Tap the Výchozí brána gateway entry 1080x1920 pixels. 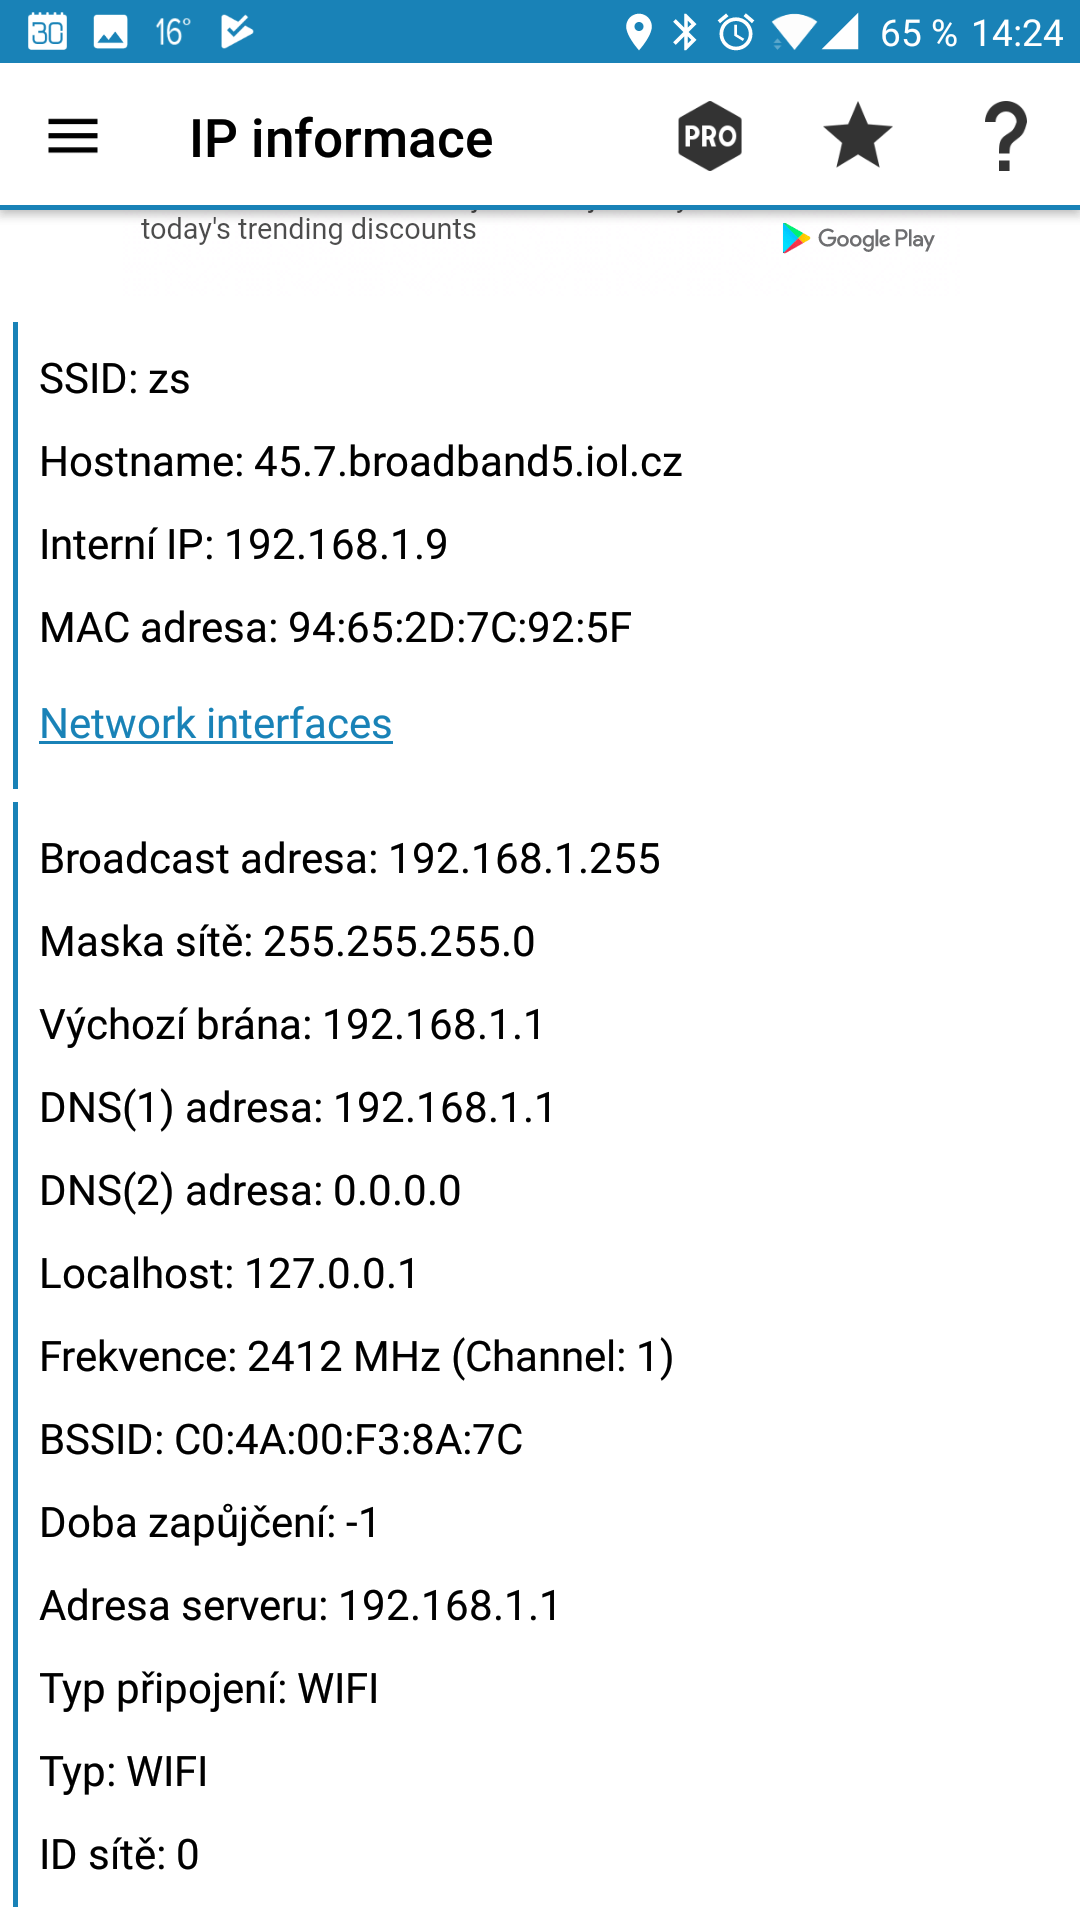pos(292,1025)
